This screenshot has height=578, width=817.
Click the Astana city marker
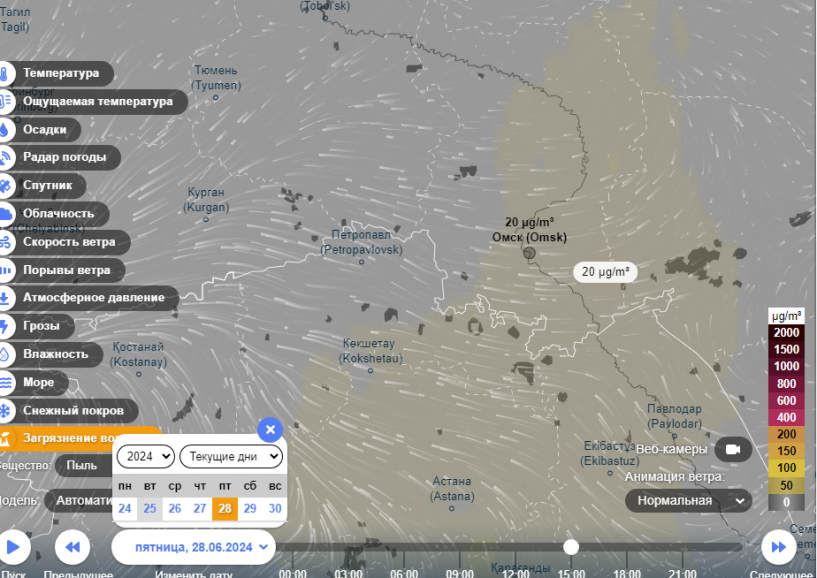click(x=452, y=508)
